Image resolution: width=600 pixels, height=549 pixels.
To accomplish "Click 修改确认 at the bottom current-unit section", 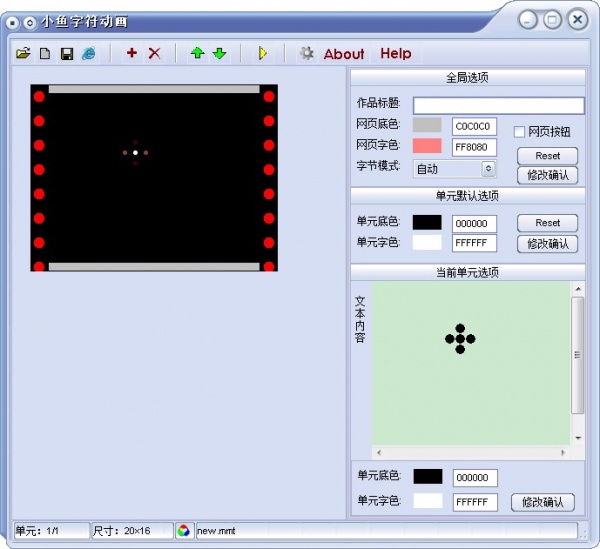I will [543, 502].
